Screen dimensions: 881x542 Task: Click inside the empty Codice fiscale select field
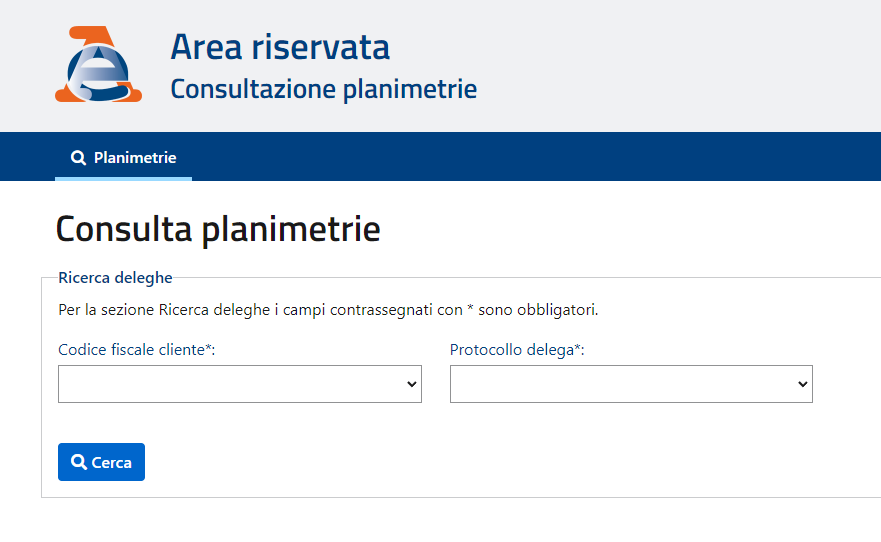pos(230,384)
